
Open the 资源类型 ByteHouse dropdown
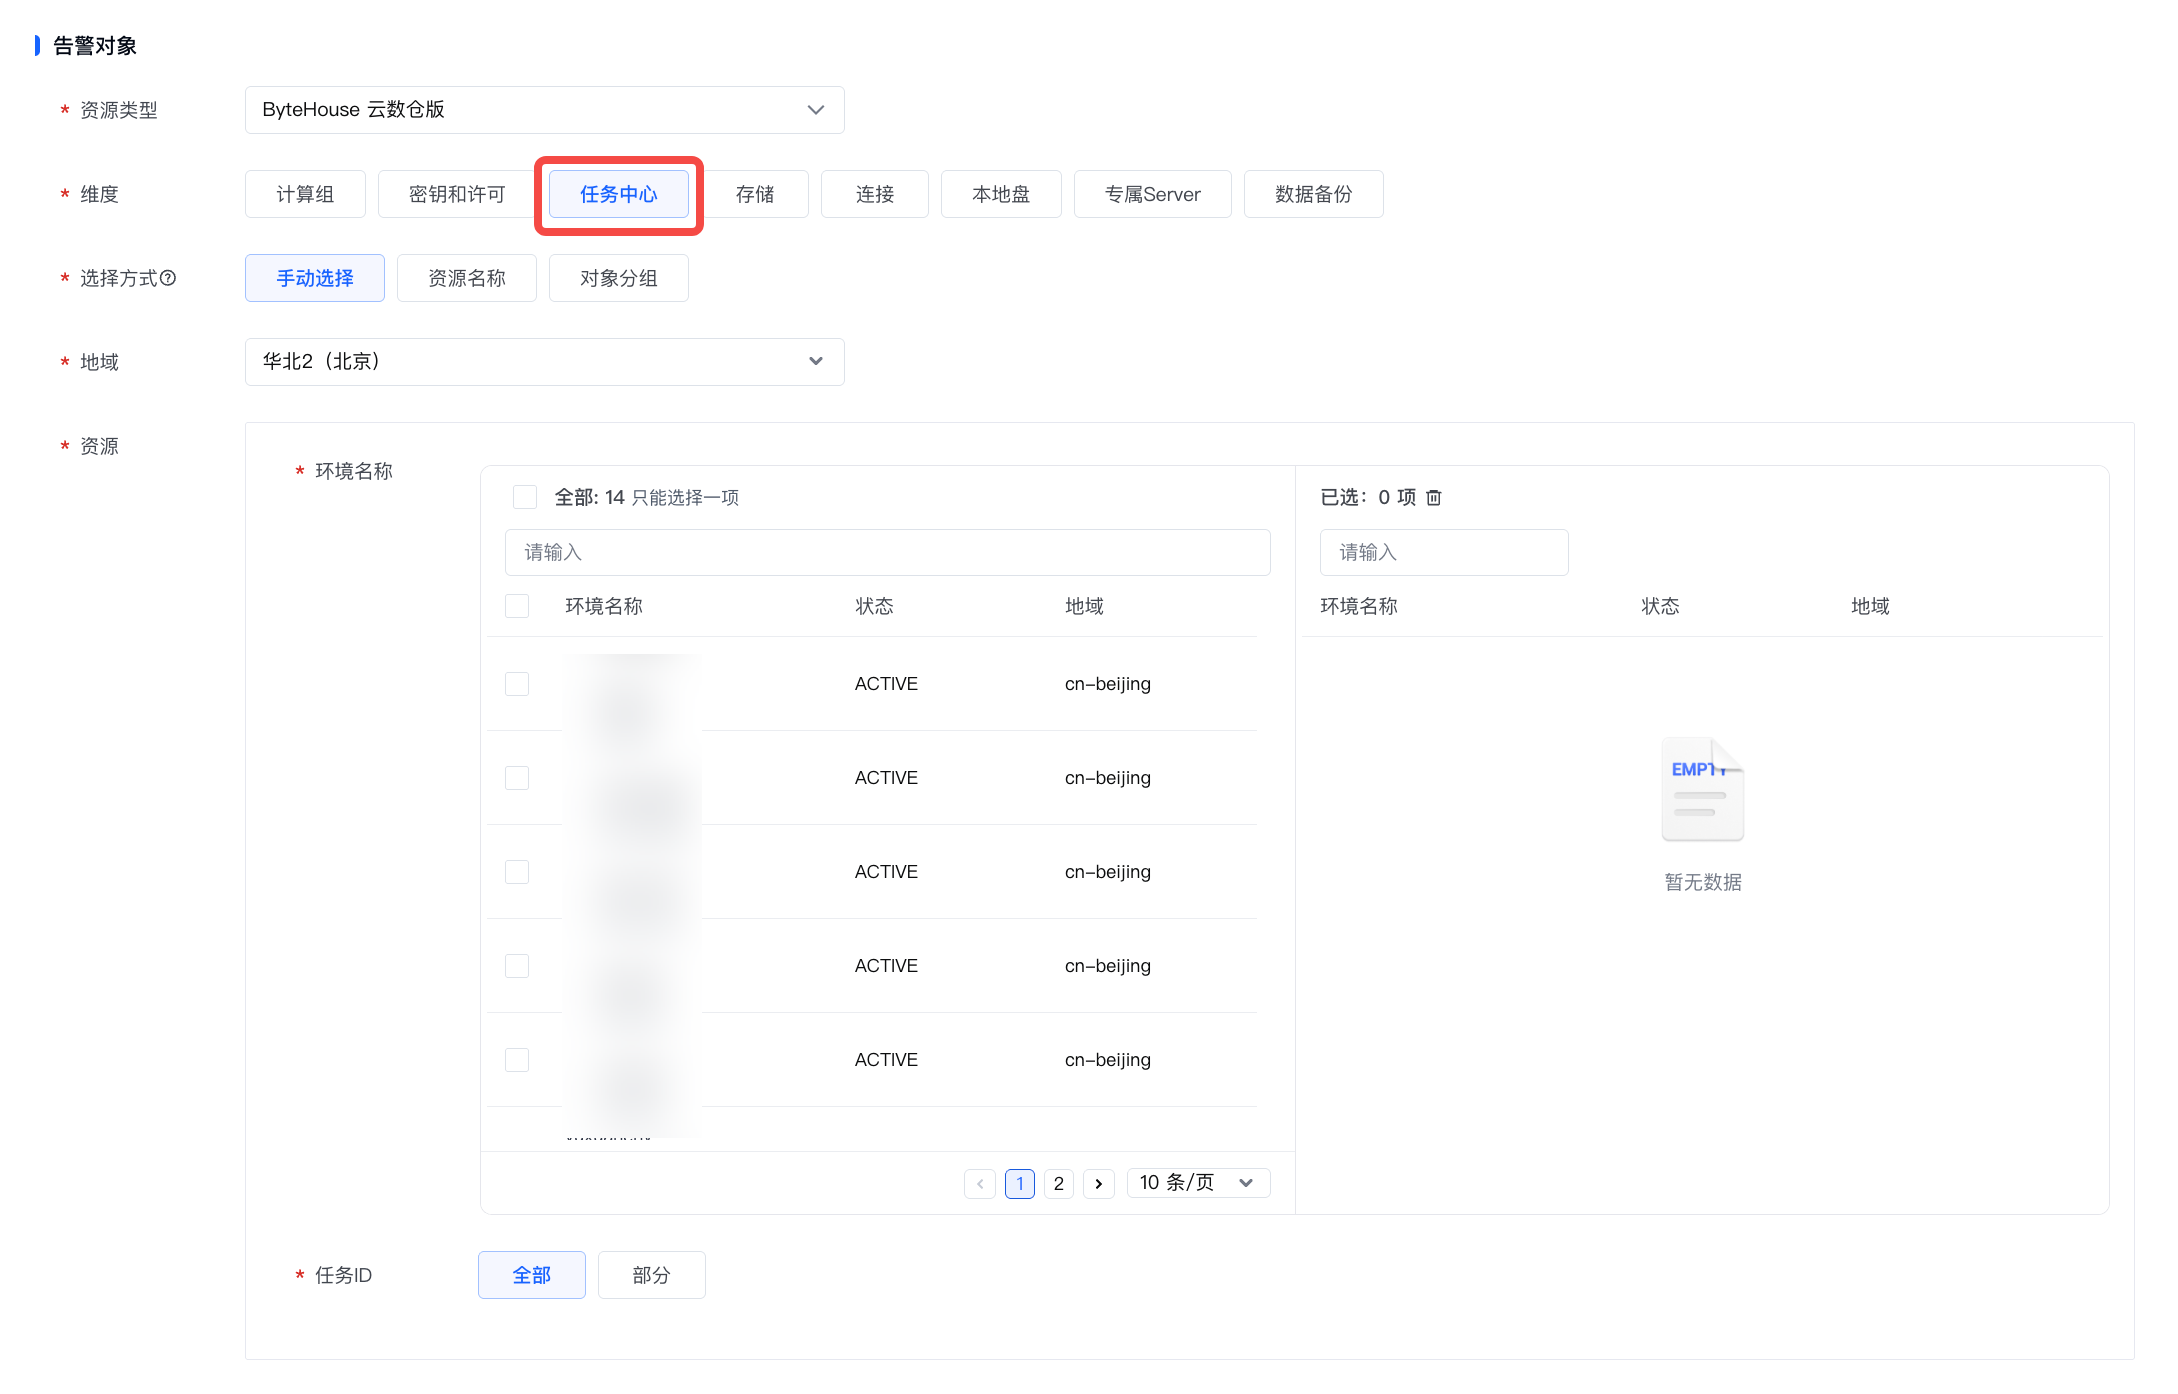[544, 110]
